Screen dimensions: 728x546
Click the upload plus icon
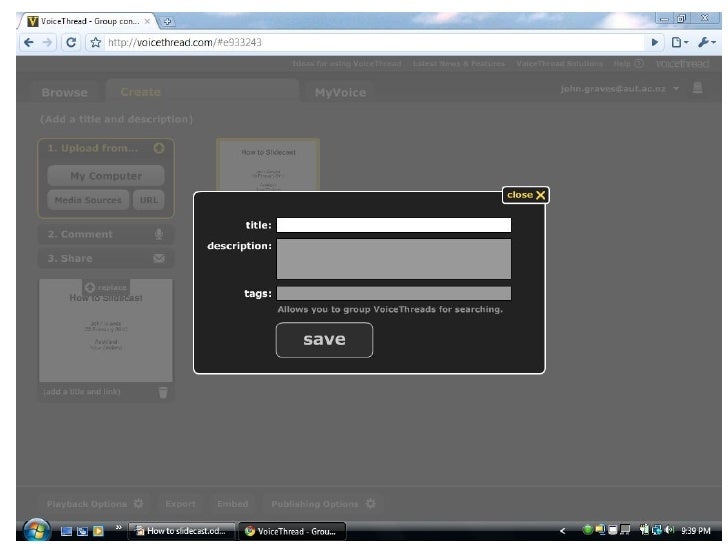[x=159, y=148]
